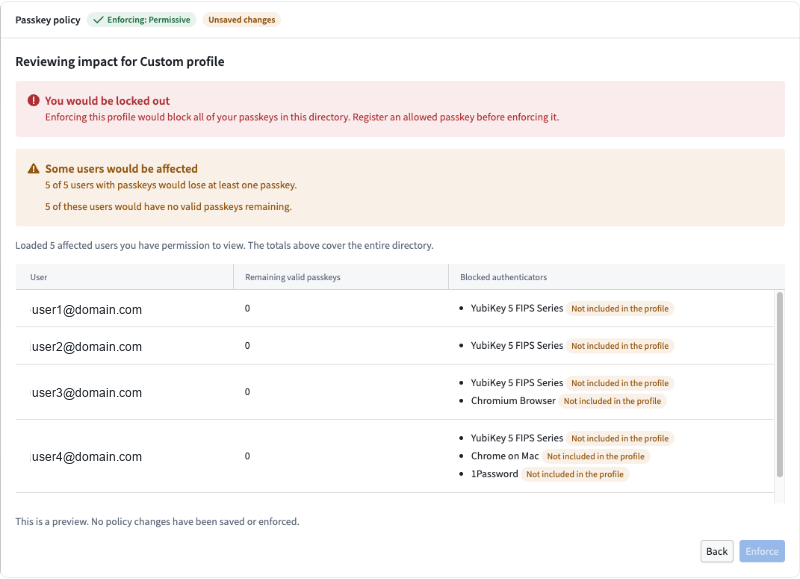The height and width of the screenshot is (579, 800).
Task: Click the Passkey policy title
Action: click(48, 20)
